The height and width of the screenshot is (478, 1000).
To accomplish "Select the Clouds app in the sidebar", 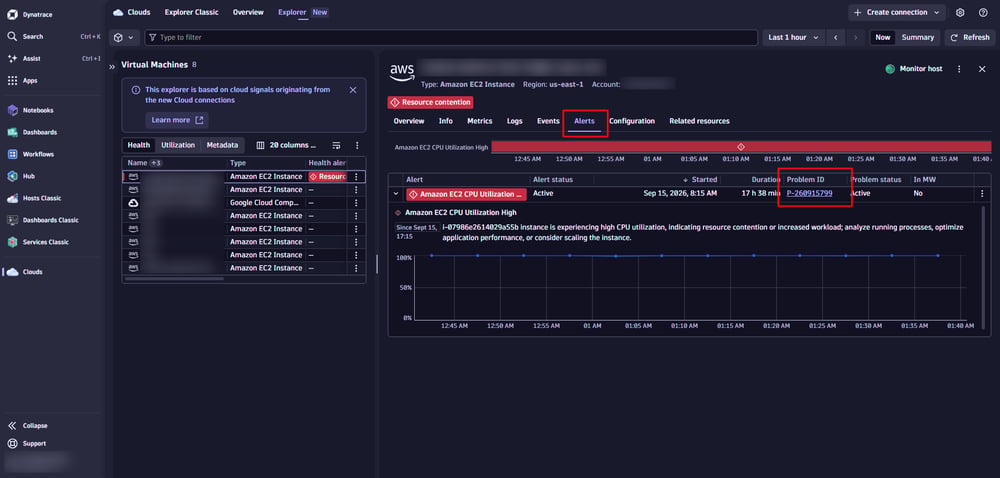I will pyautogui.click(x=33, y=272).
